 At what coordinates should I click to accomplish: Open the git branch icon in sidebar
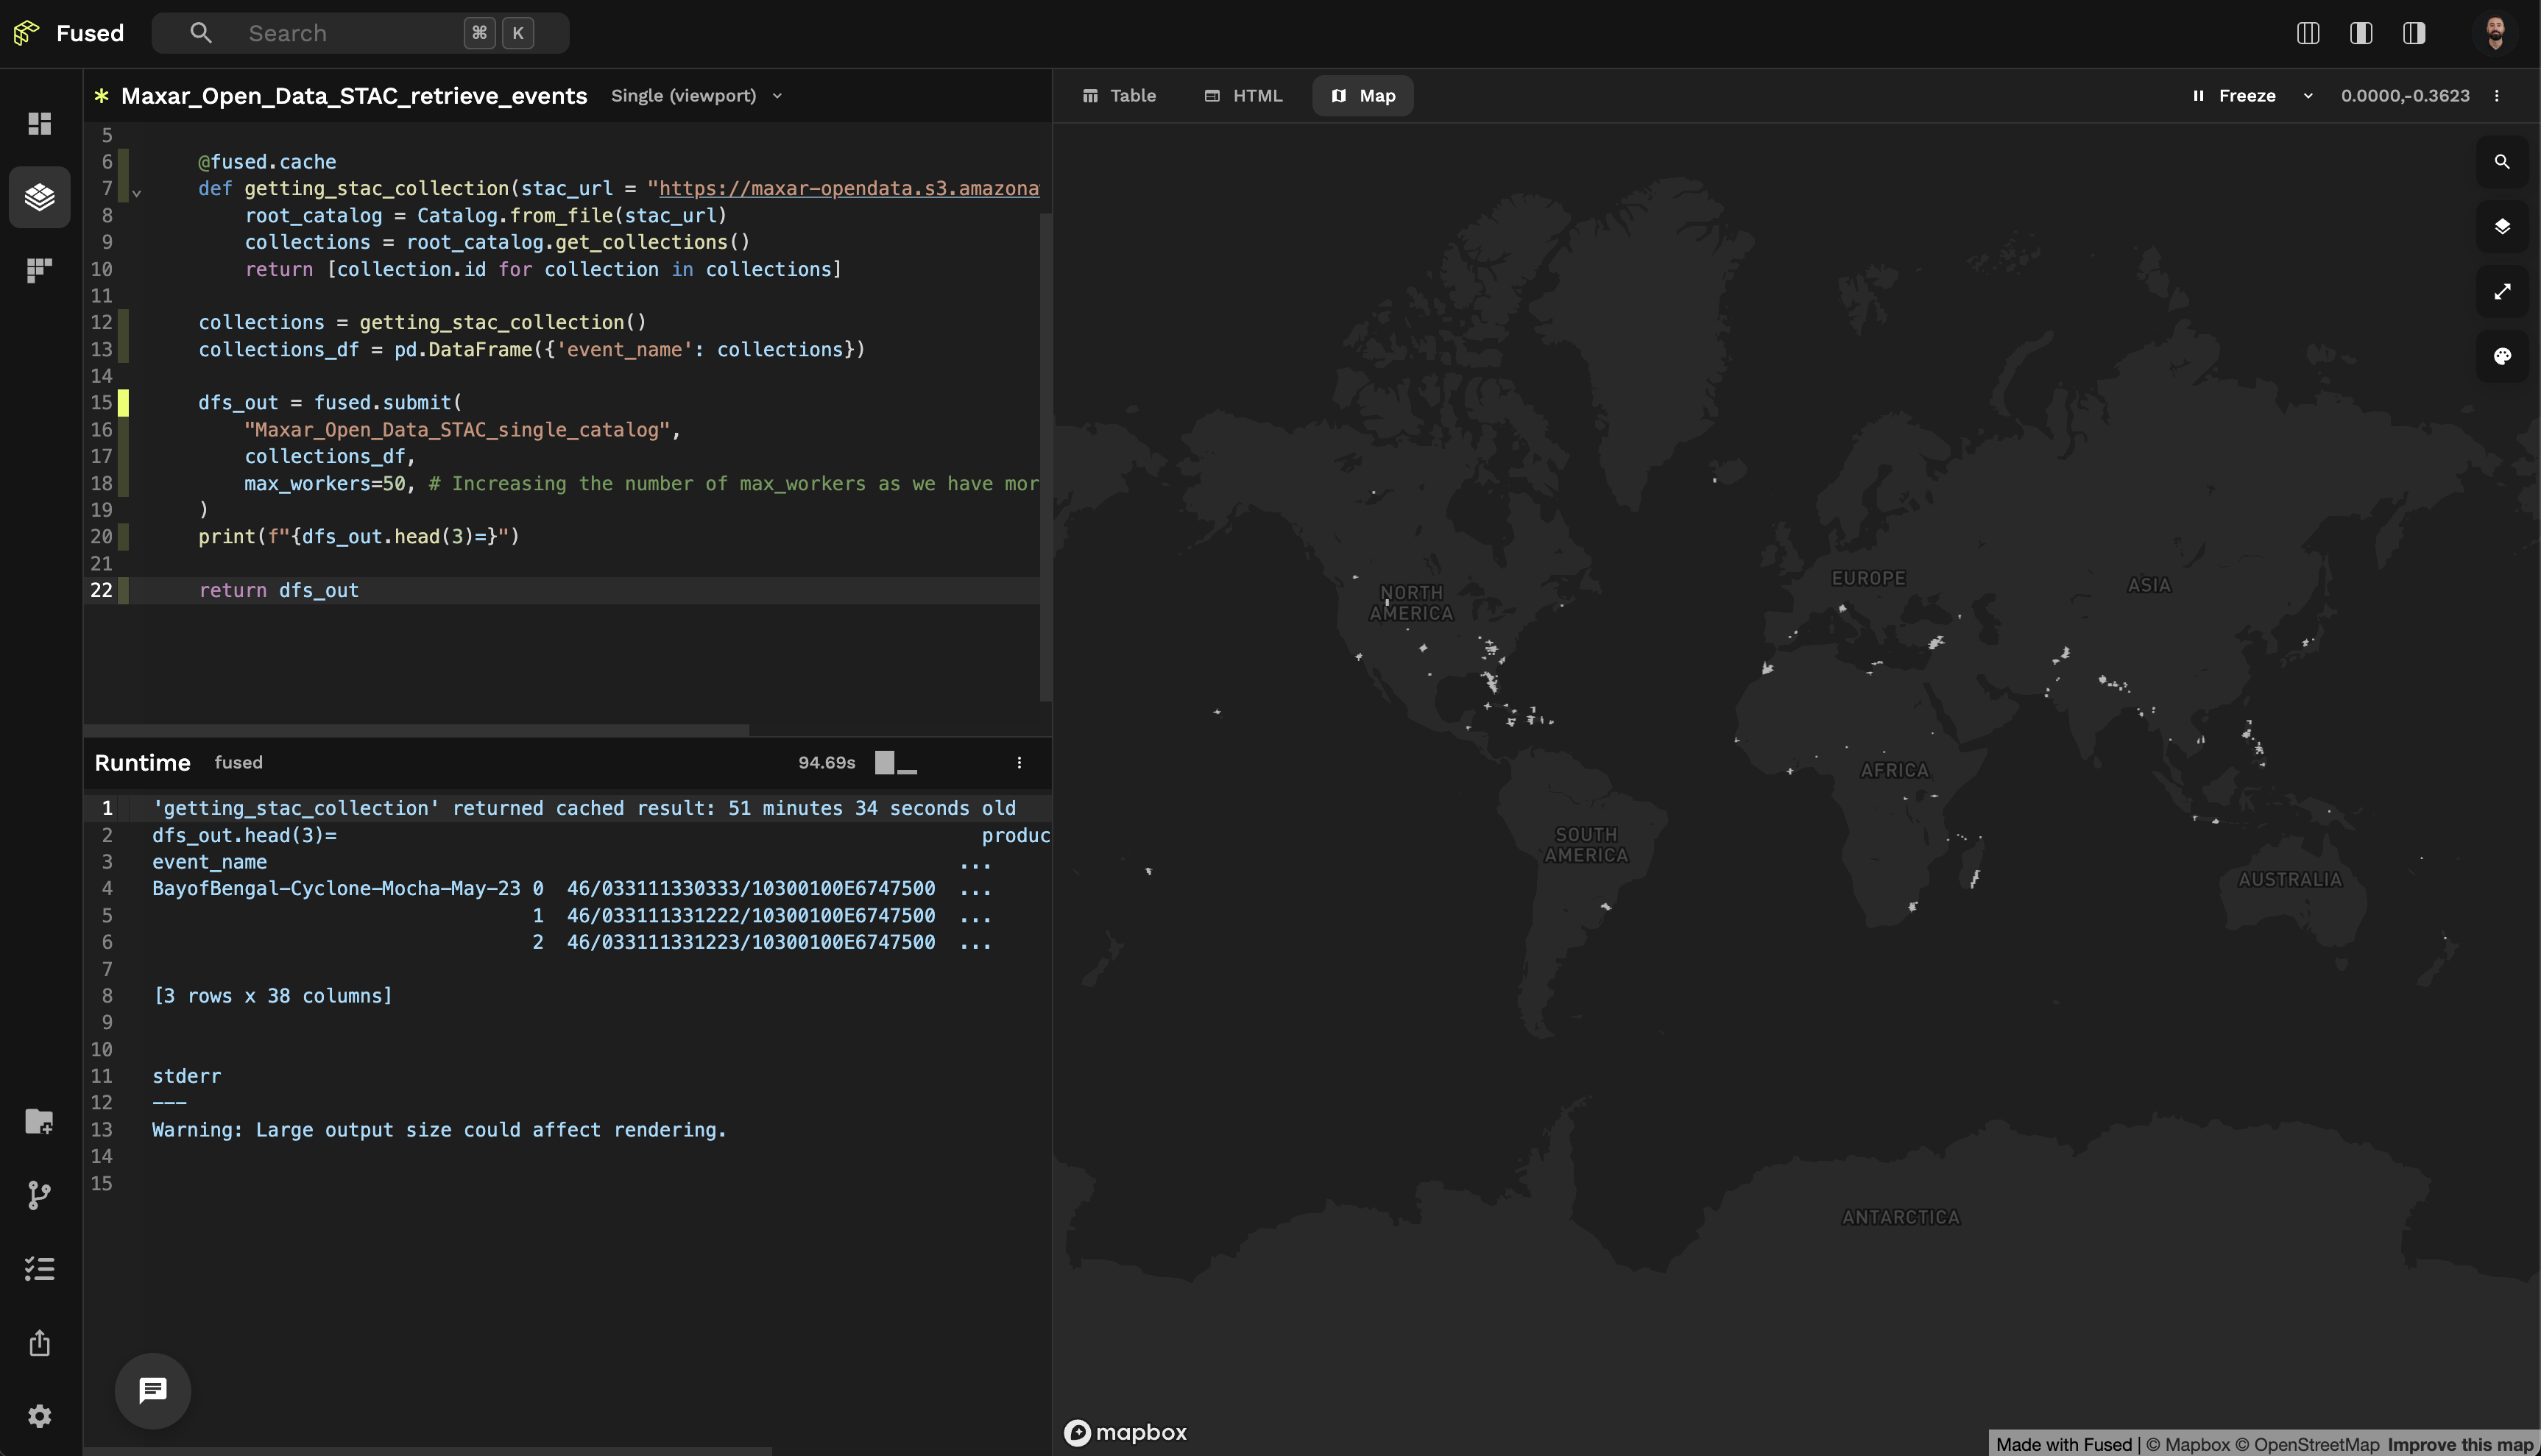tap(39, 1195)
